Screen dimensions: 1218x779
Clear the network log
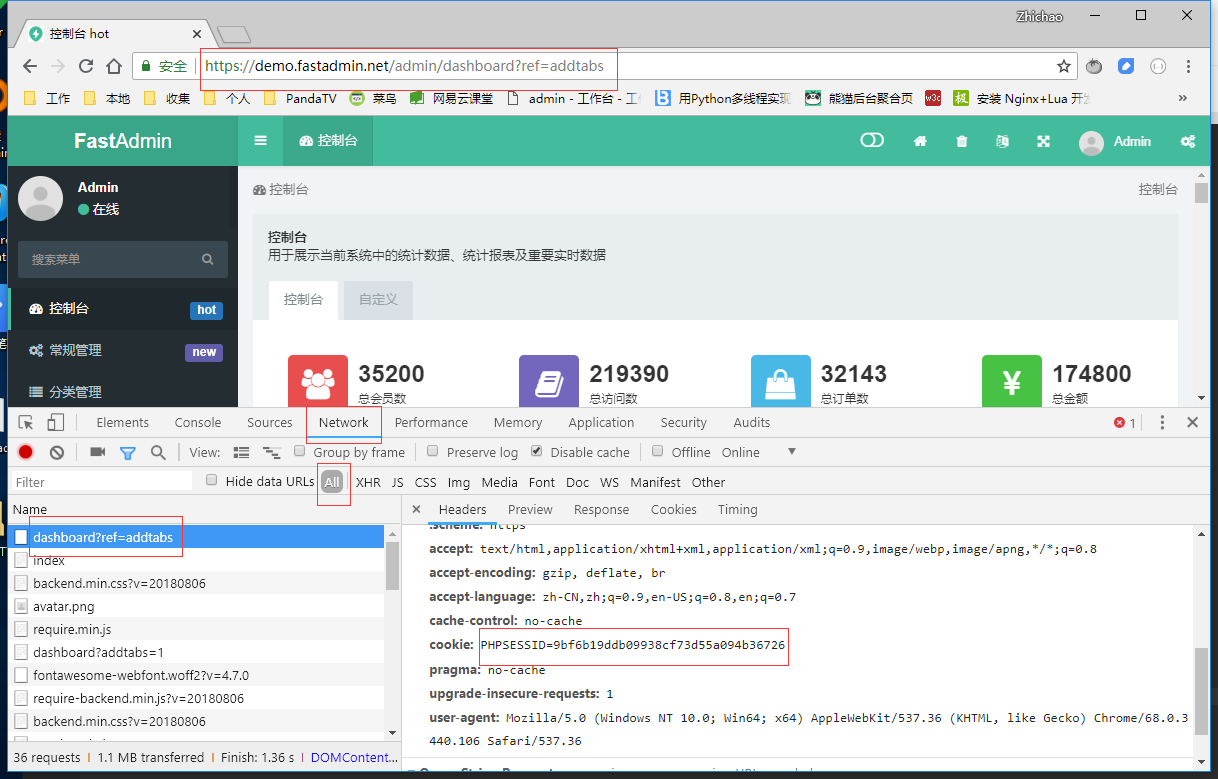pyautogui.click(x=57, y=452)
